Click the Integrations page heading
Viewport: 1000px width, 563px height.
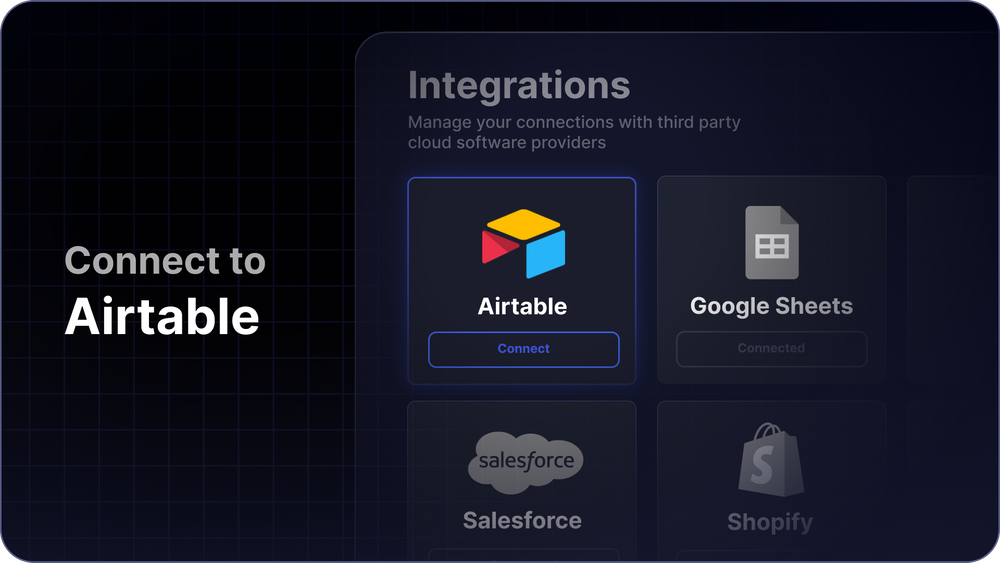pos(519,86)
